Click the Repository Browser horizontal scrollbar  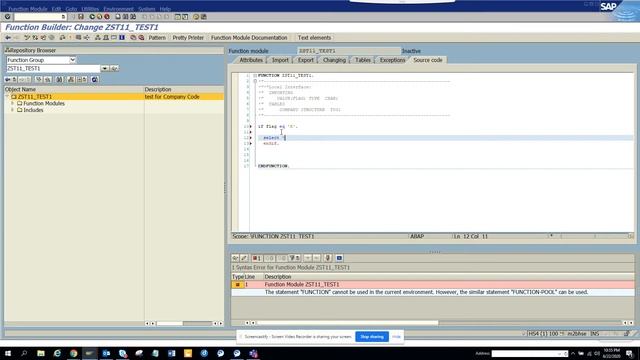(169, 323)
